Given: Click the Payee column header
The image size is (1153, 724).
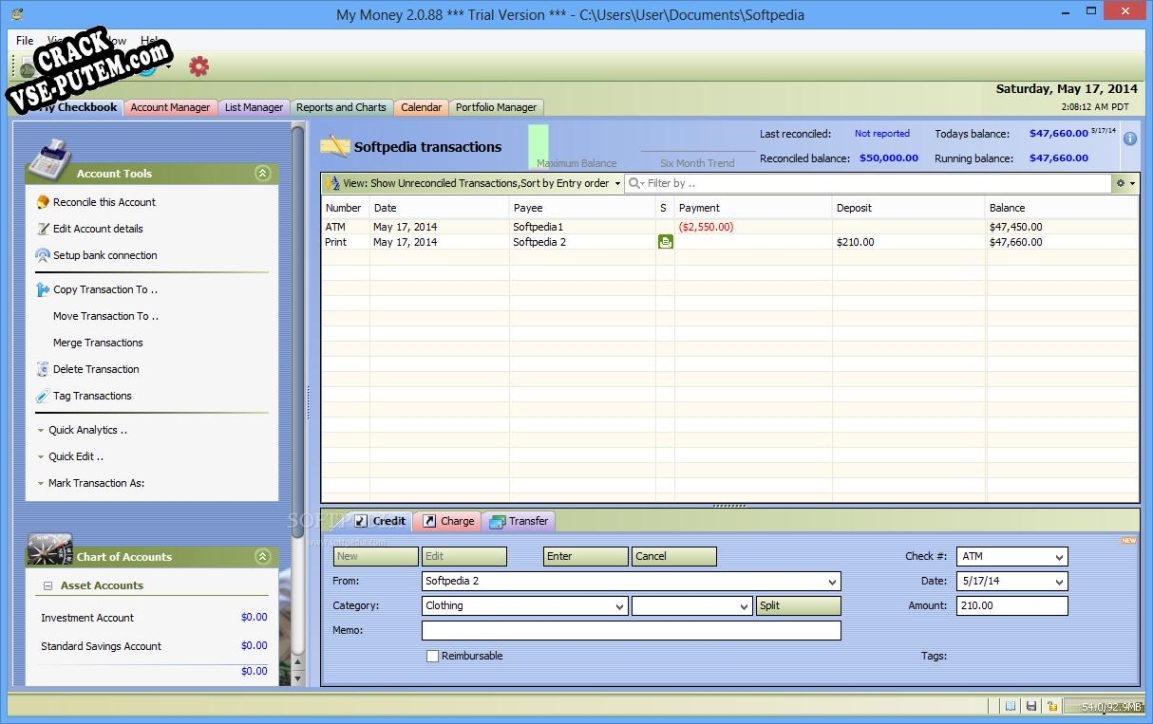Looking at the screenshot, I should pyautogui.click(x=582, y=208).
